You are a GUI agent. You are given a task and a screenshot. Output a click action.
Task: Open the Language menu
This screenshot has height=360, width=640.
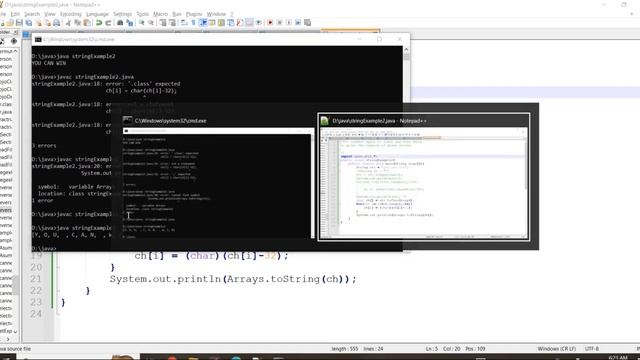98,14
